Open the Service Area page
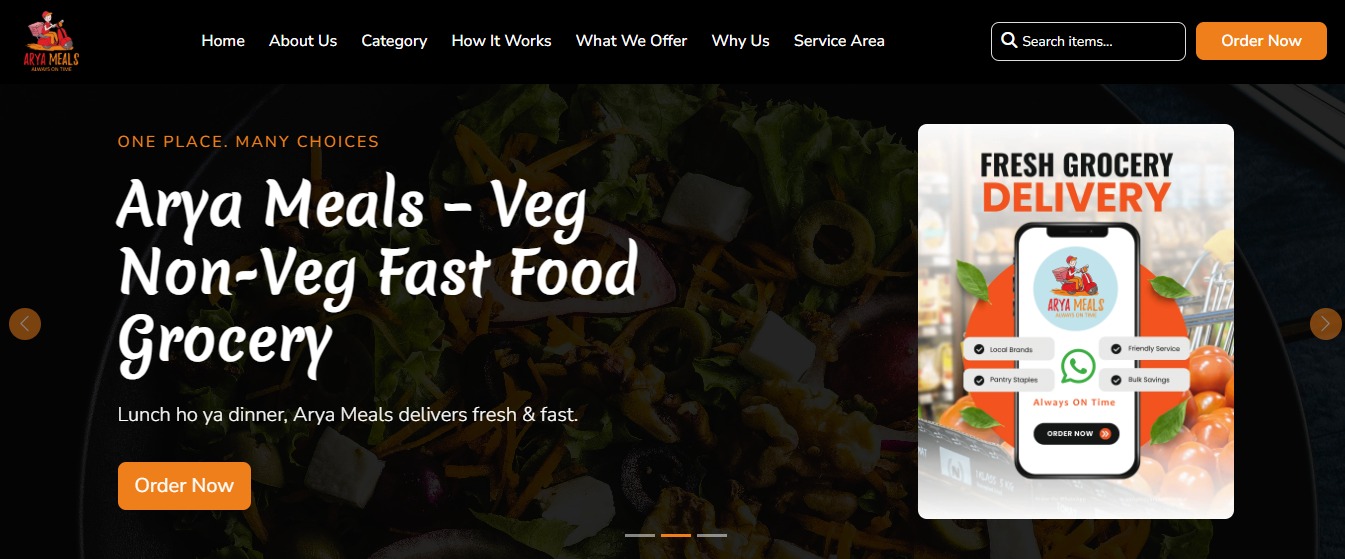 [839, 41]
